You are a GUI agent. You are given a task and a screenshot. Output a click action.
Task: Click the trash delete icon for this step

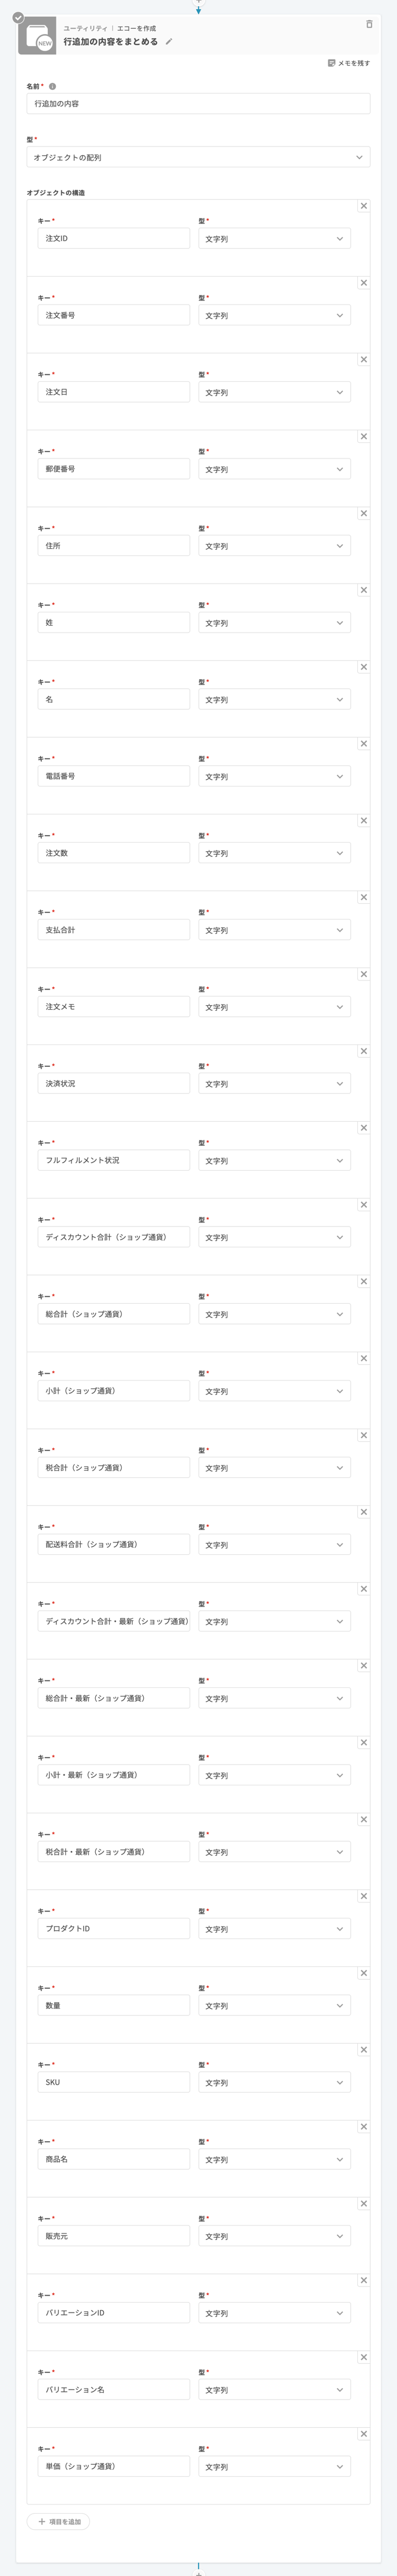coord(369,24)
